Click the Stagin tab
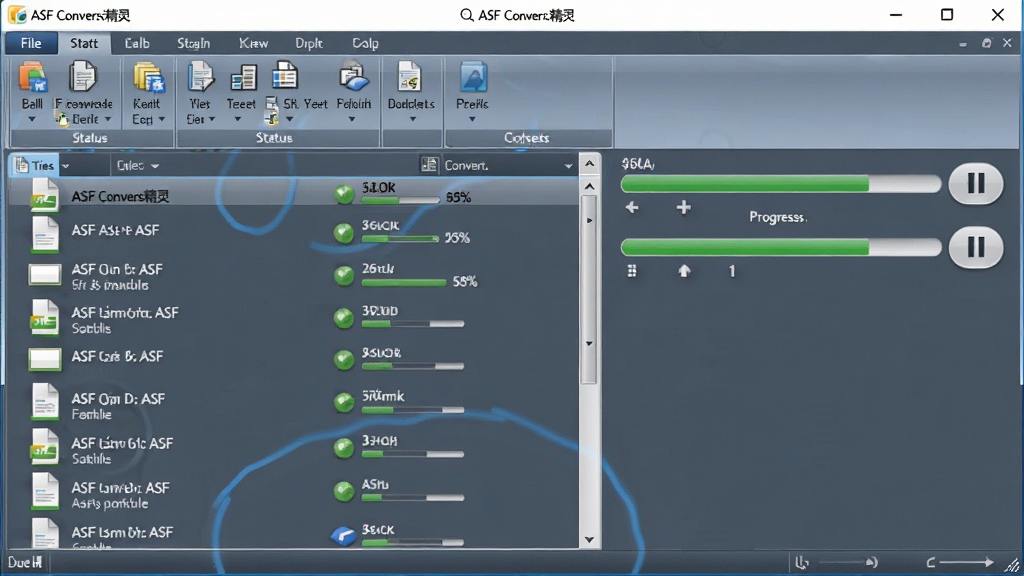Image resolution: width=1024 pixels, height=576 pixels. pyautogui.click(x=194, y=43)
